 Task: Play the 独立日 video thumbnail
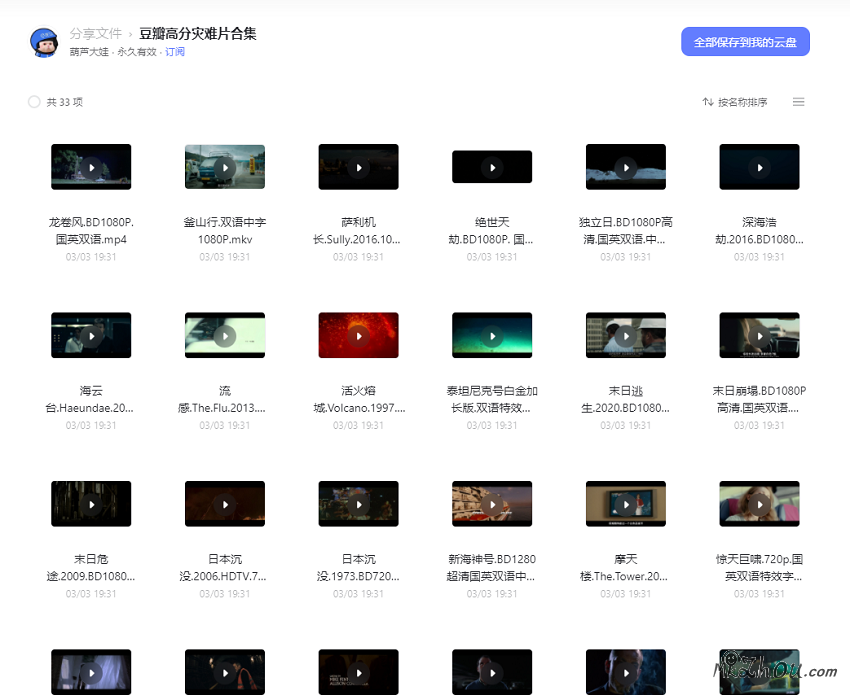(x=626, y=167)
